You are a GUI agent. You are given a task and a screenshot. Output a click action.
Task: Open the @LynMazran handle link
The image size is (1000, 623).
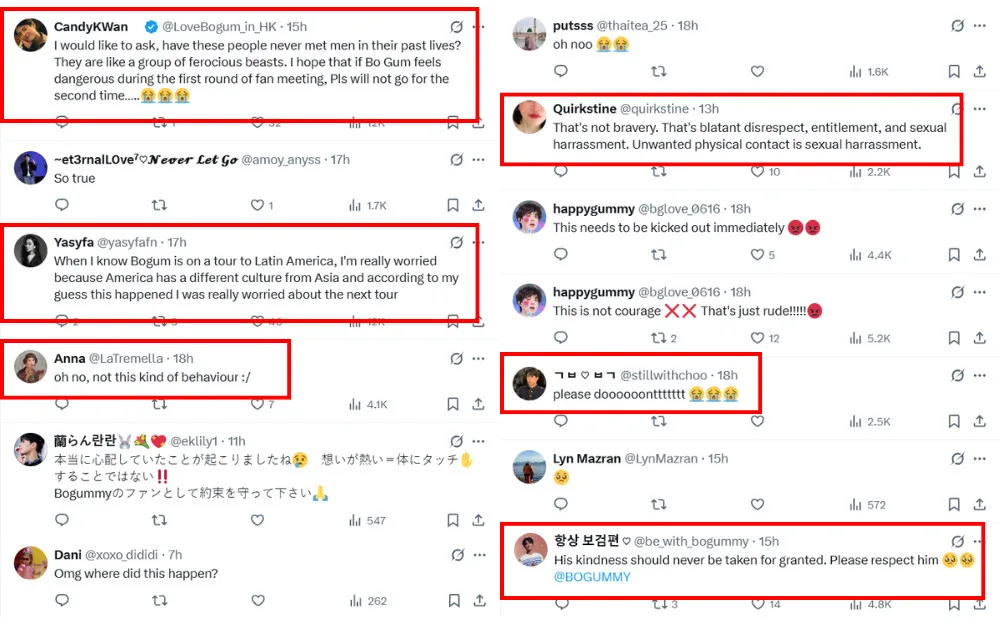pos(664,458)
